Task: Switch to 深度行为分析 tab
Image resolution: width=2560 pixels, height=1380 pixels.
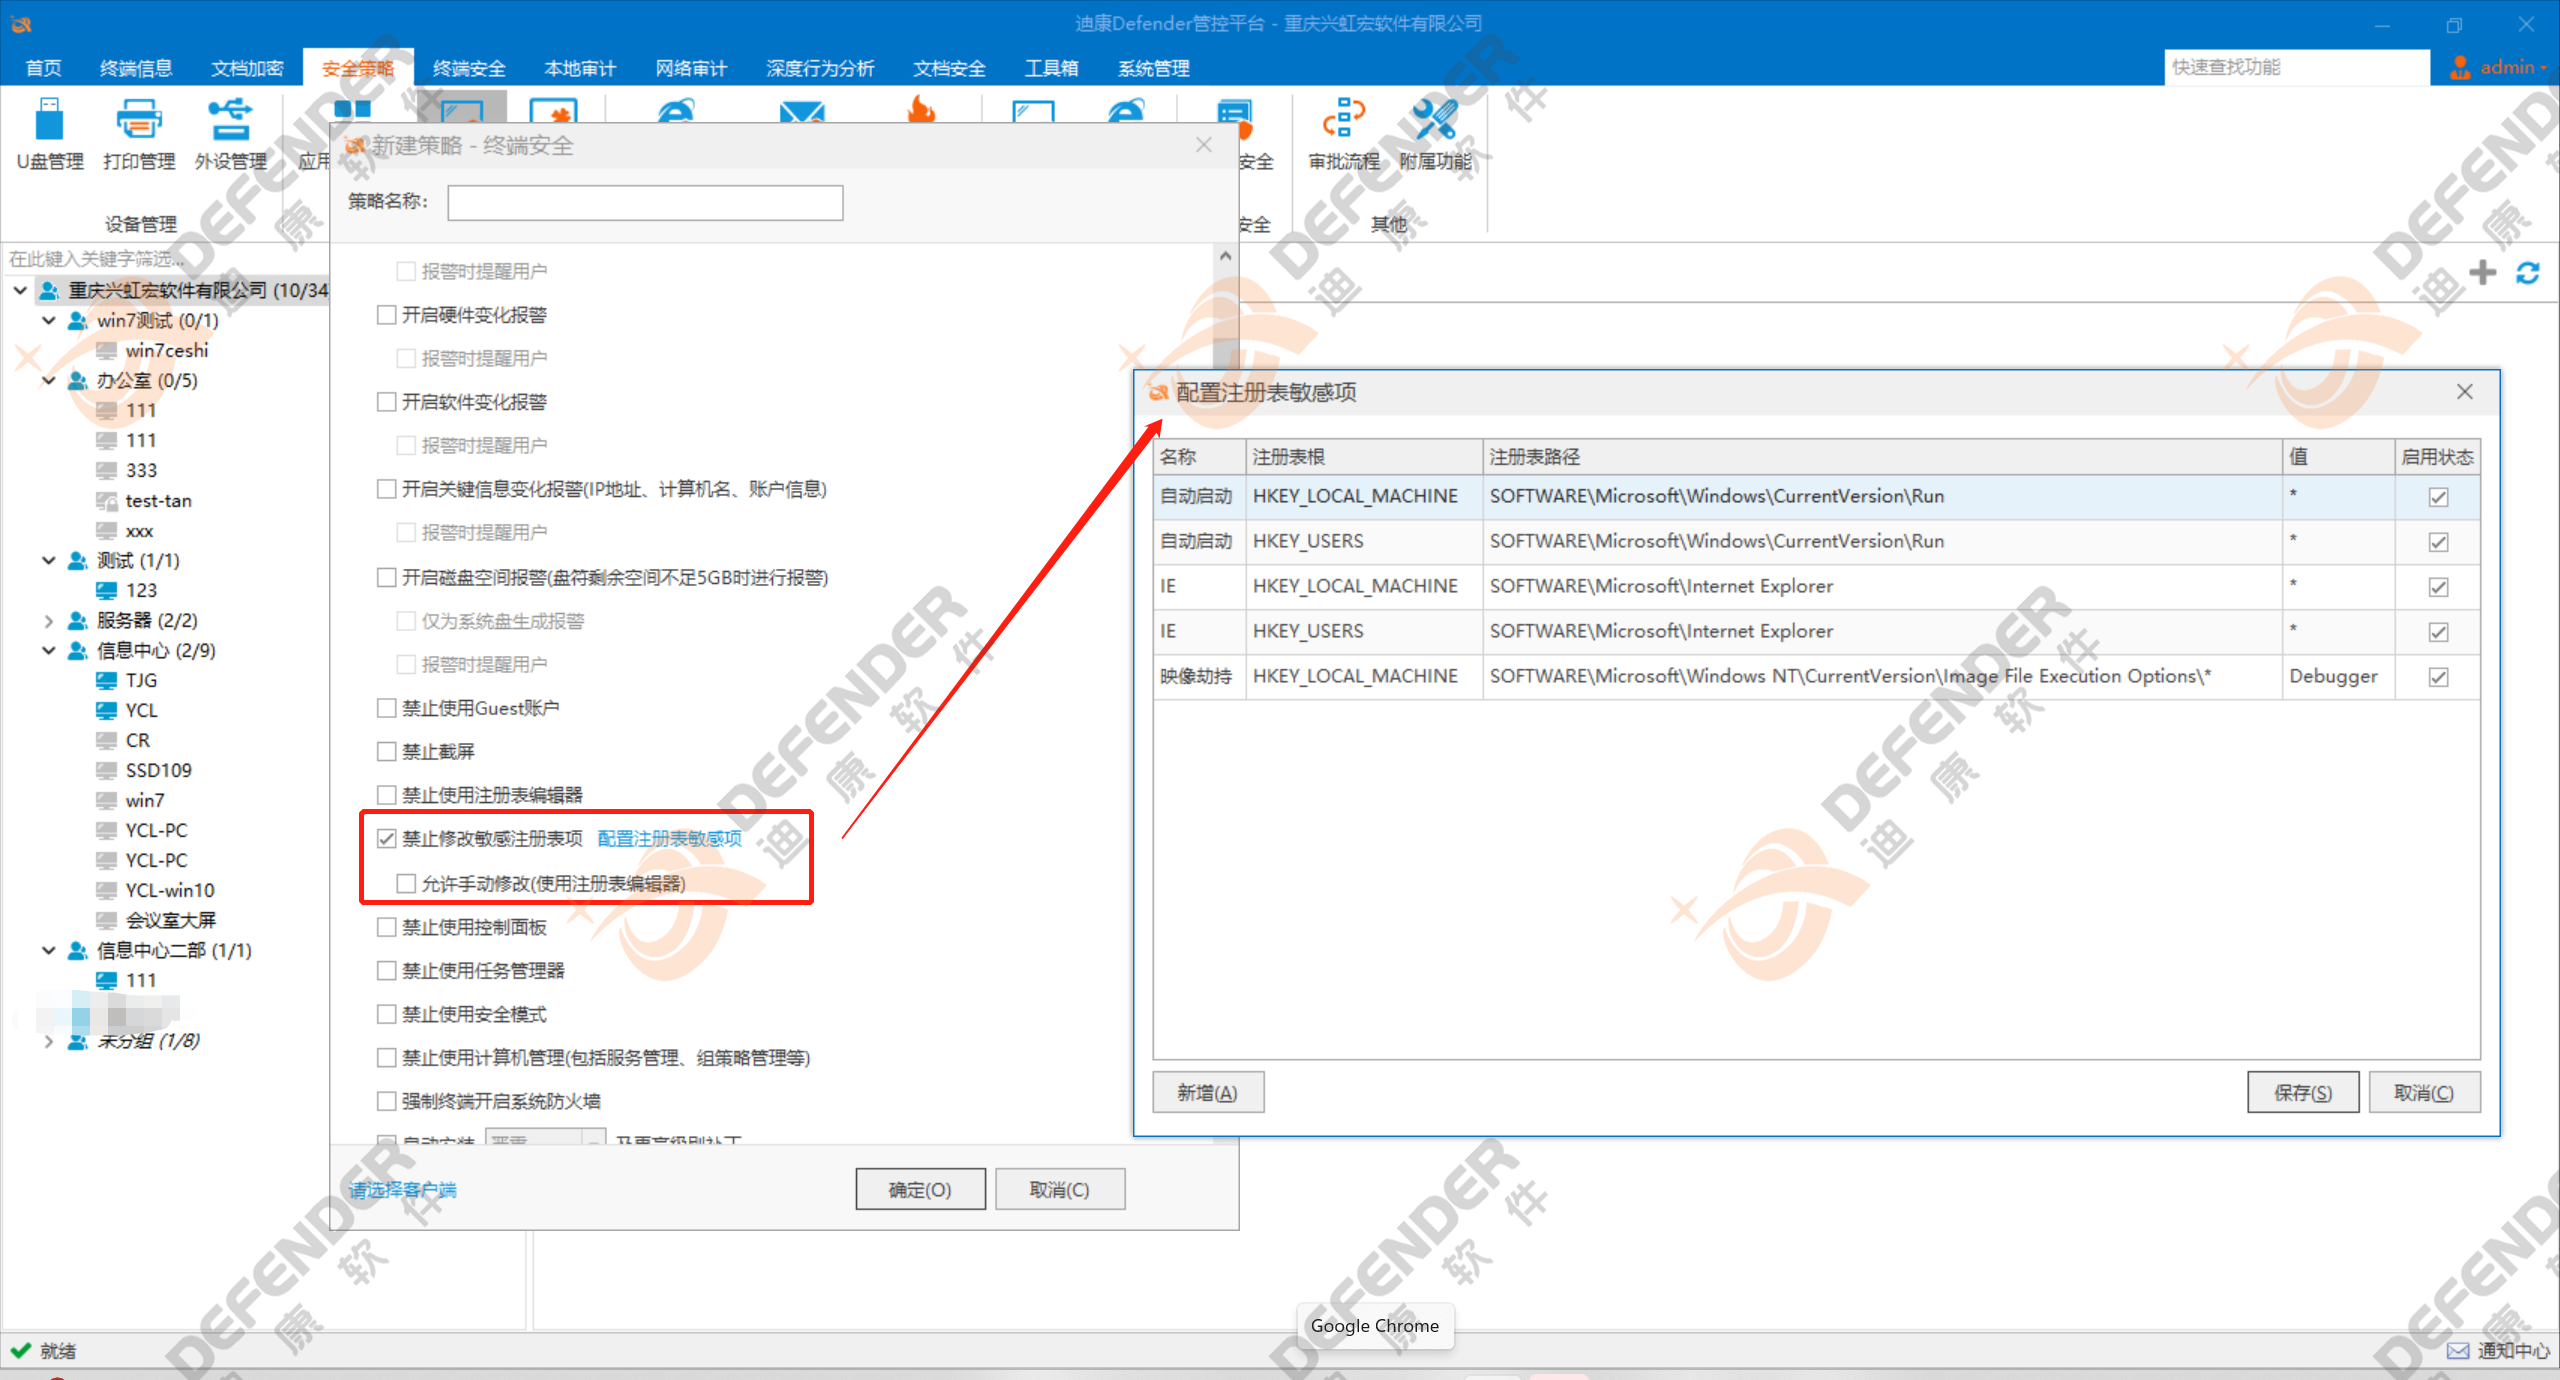Action: (820, 68)
